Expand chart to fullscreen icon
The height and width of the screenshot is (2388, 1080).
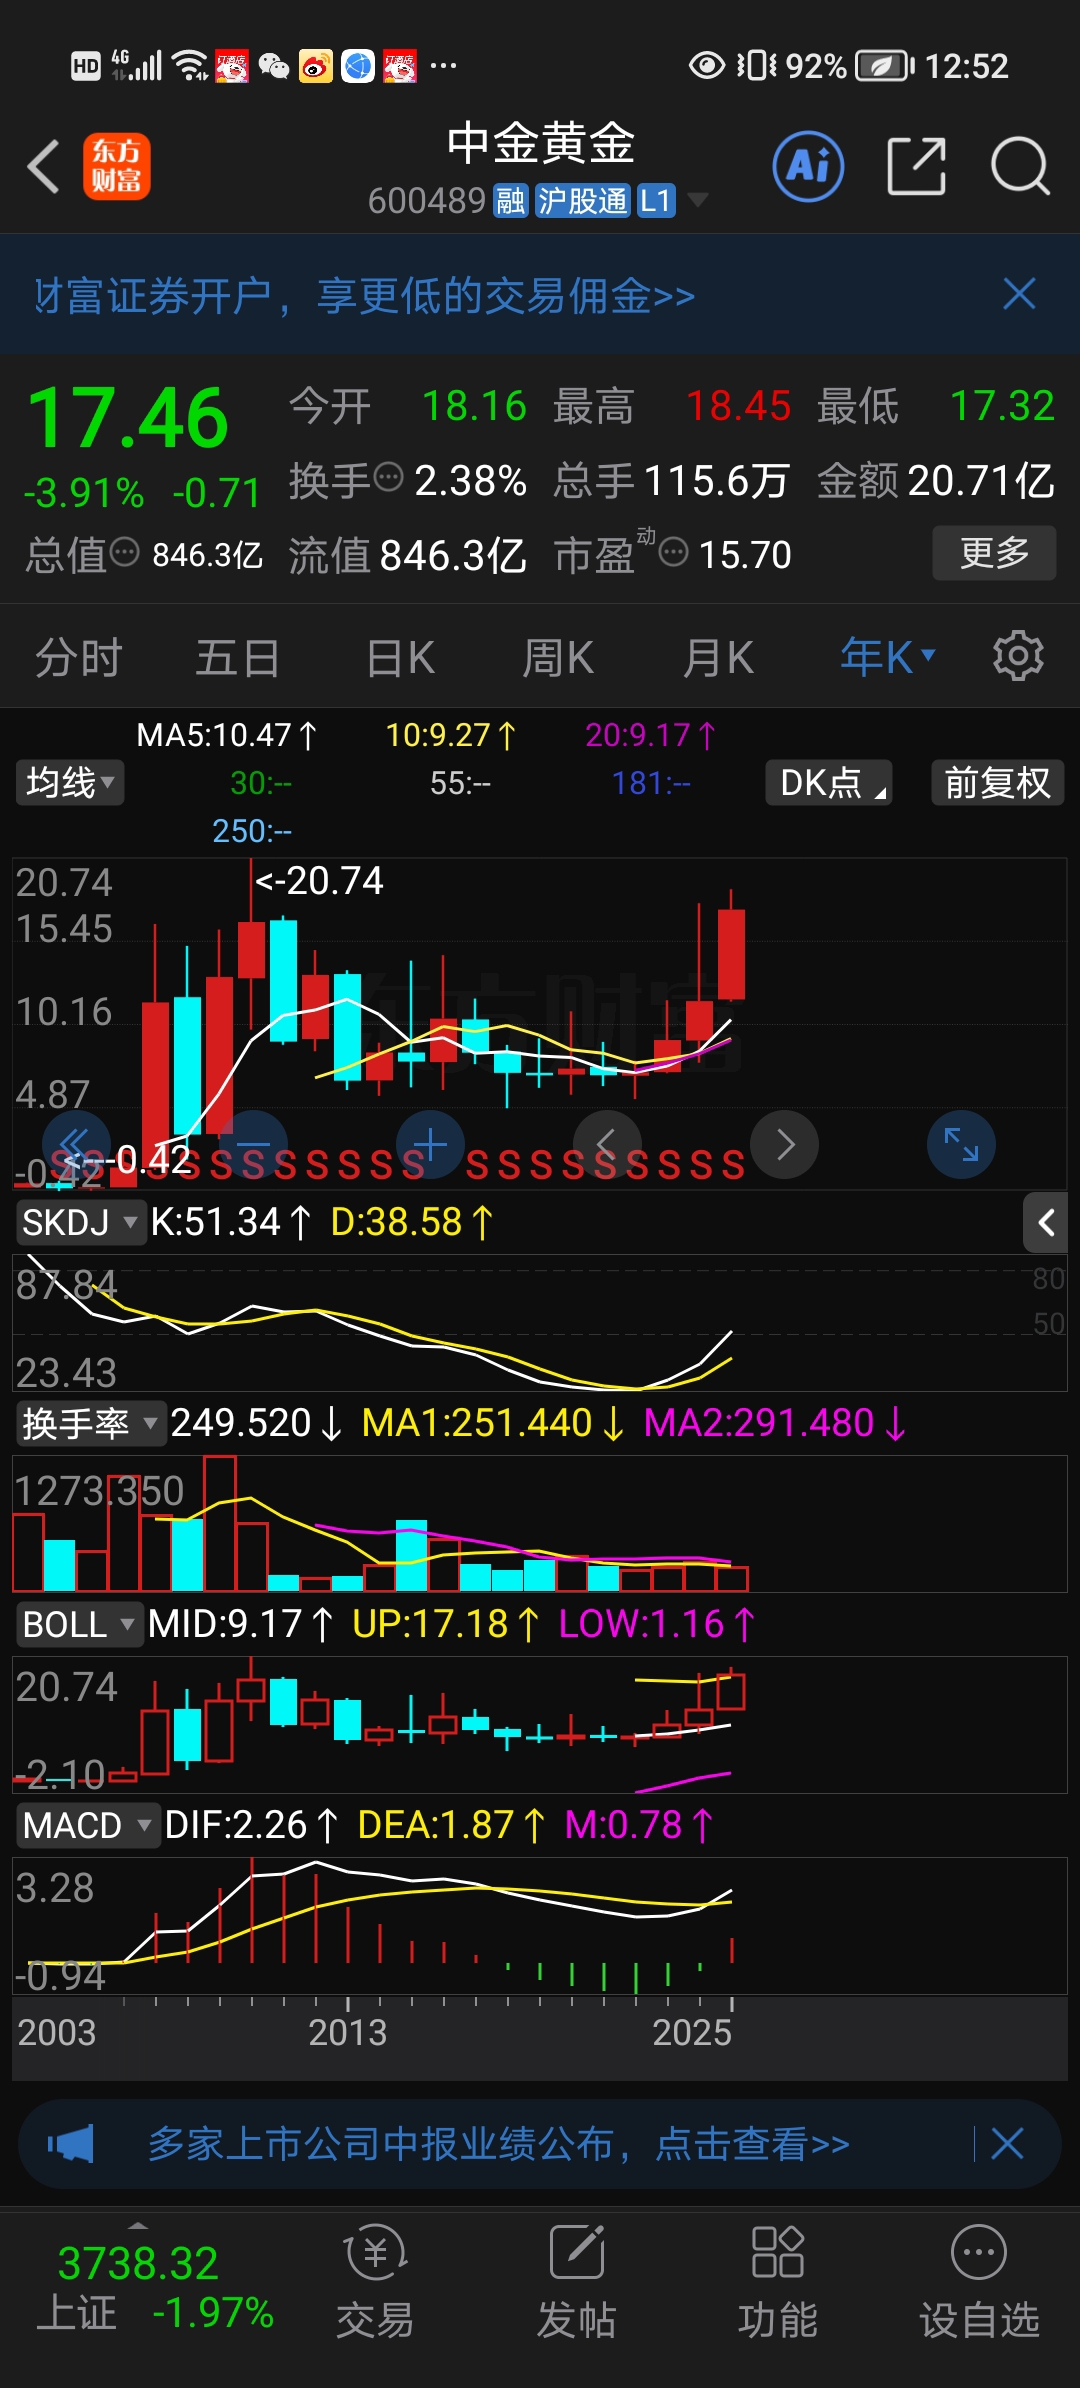click(961, 1144)
